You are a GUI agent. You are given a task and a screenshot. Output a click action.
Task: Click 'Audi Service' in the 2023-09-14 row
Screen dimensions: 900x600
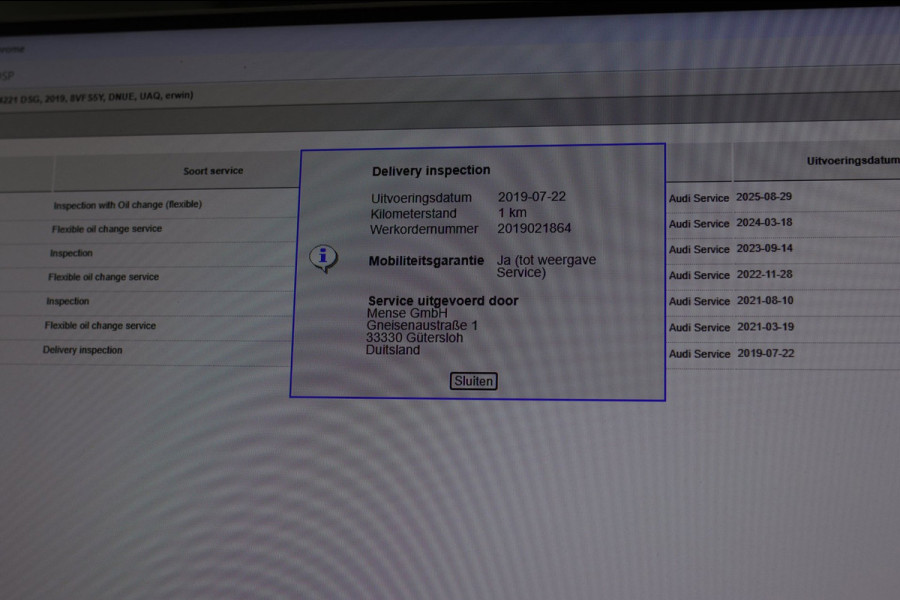pos(699,250)
